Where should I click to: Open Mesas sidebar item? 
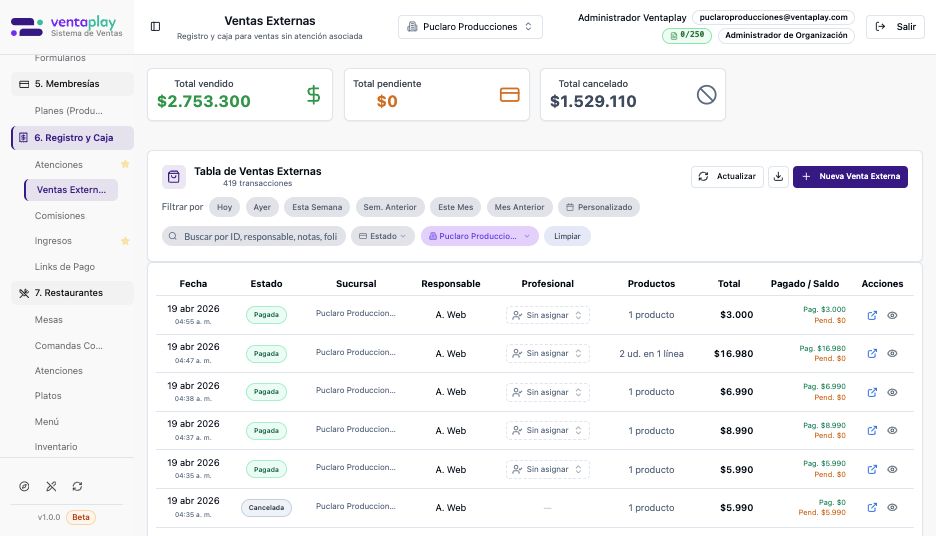click(x=48, y=320)
